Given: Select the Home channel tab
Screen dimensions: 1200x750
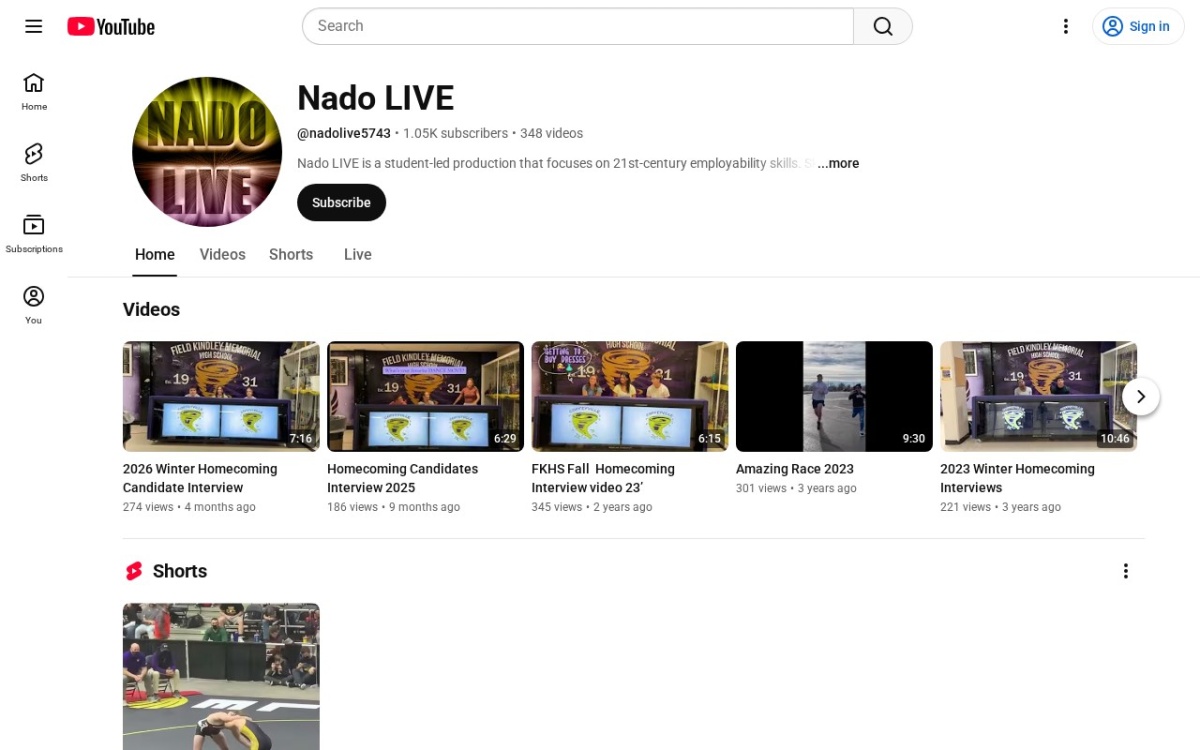Looking at the screenshot, I should [155, 254].
